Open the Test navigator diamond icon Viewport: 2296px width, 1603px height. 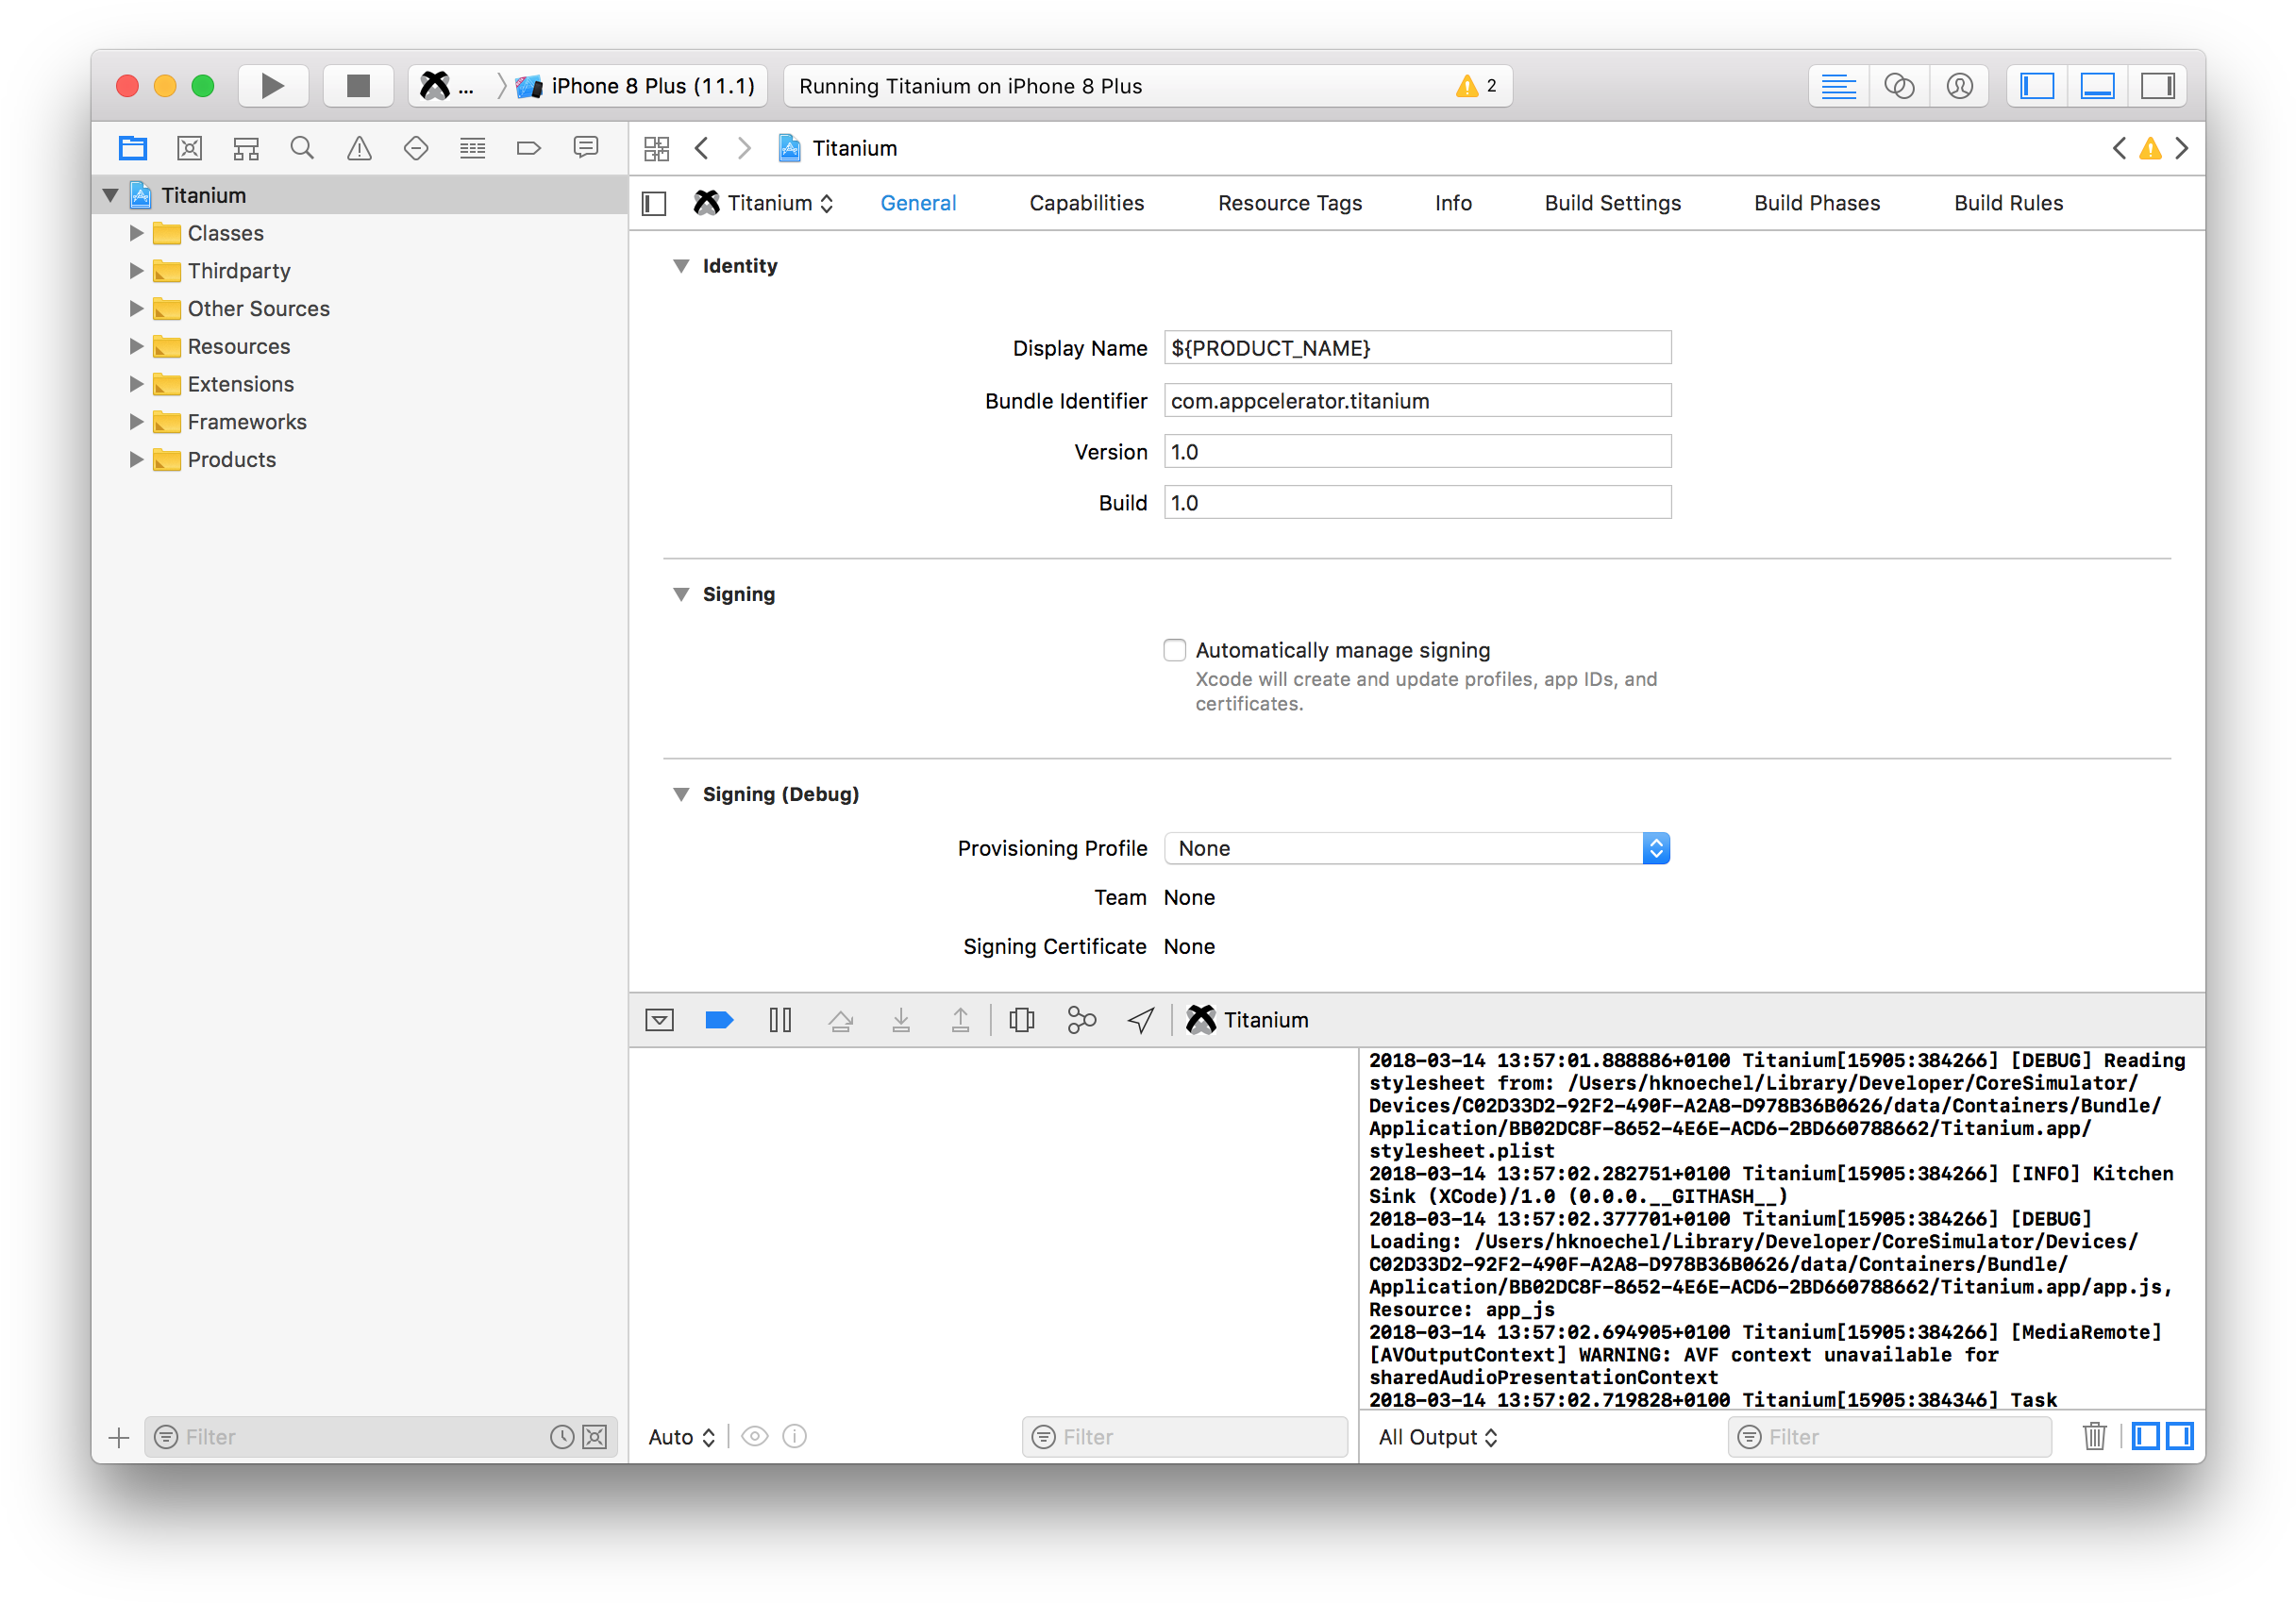click(416, 149)
